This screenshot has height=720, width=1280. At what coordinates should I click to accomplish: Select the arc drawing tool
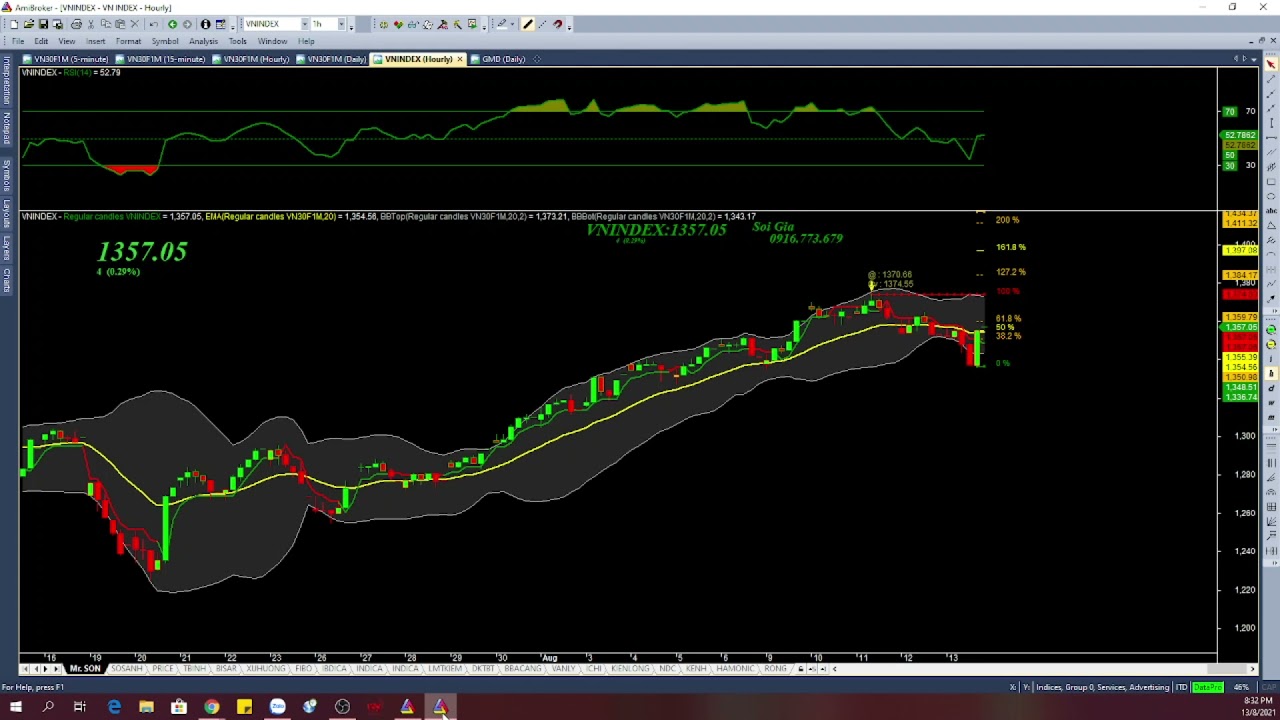coord(1270,254)
